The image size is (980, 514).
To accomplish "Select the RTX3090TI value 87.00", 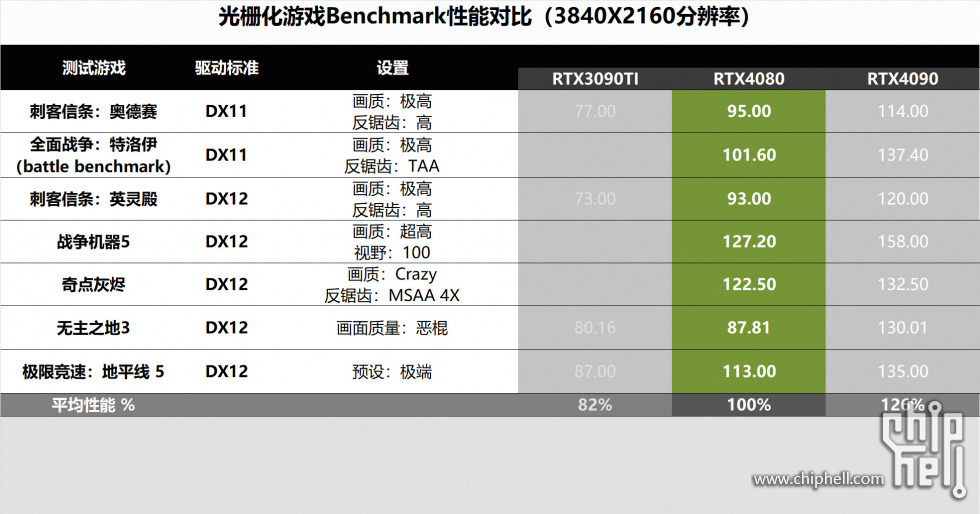I will [595, 371].
